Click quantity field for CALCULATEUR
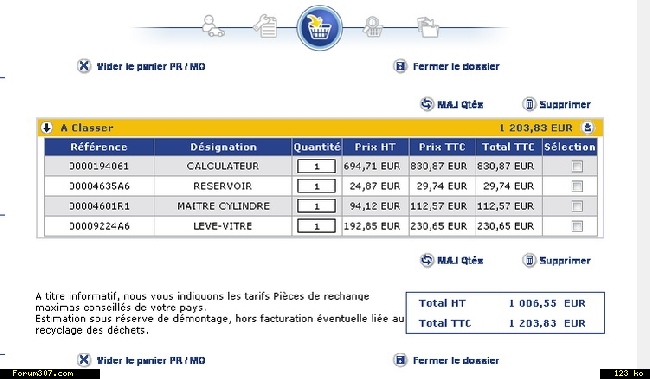650x379 pixels. [316, 166]
